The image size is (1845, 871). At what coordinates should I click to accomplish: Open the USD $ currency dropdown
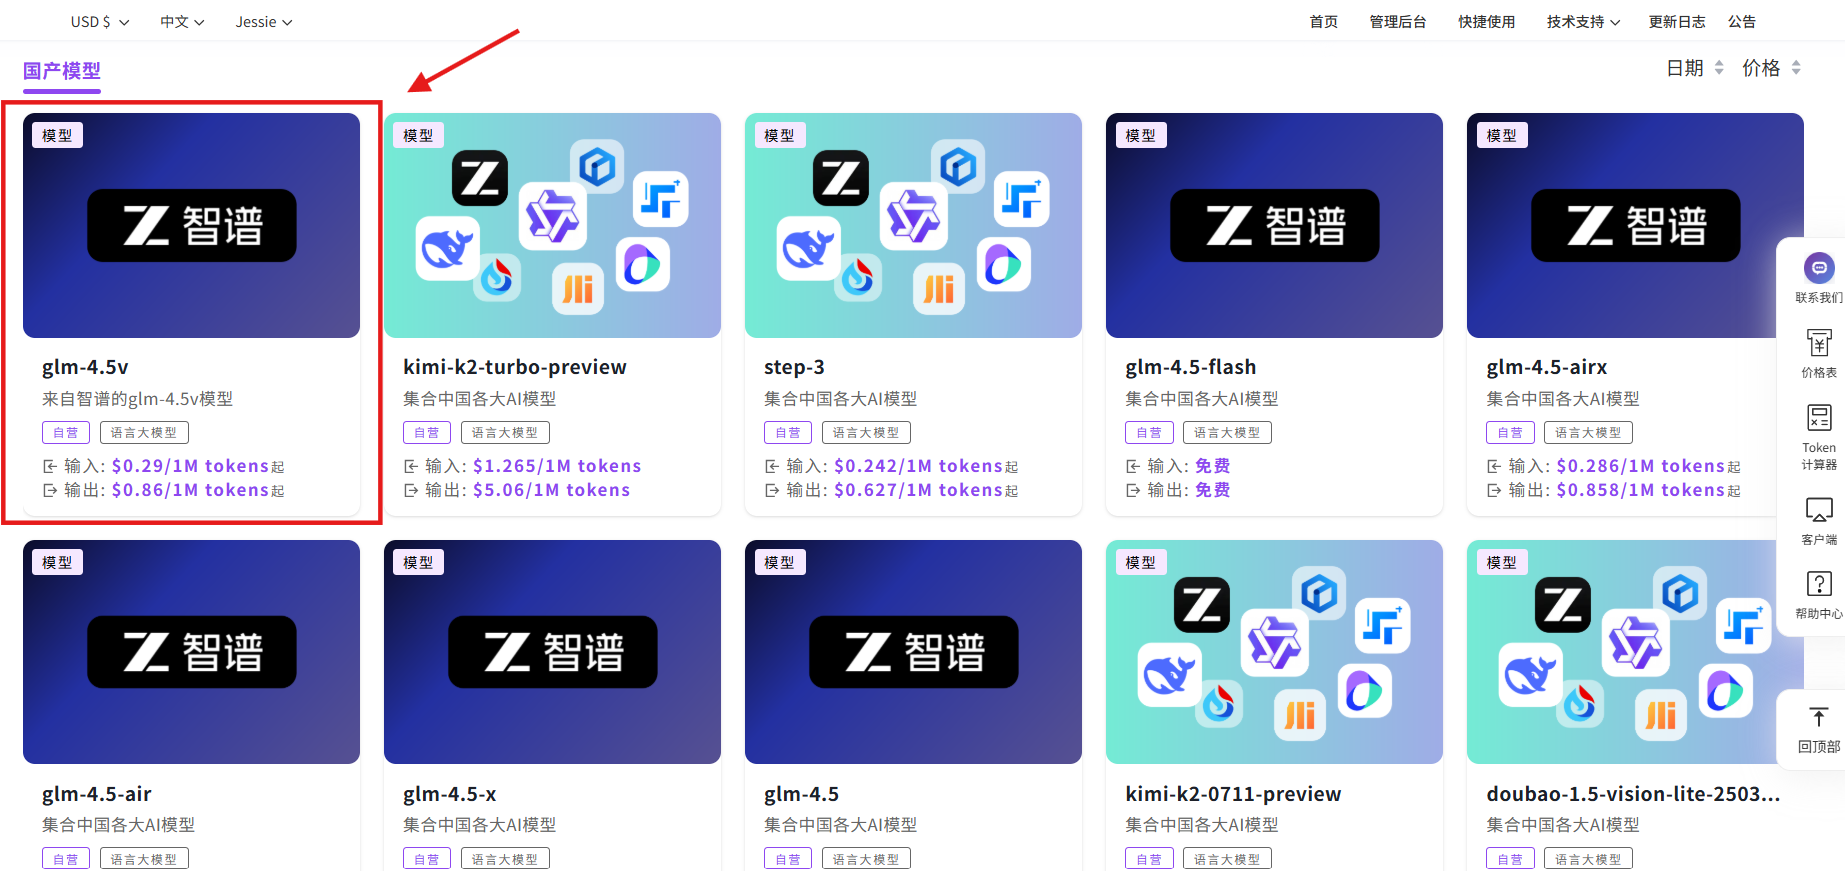point(100,22)
